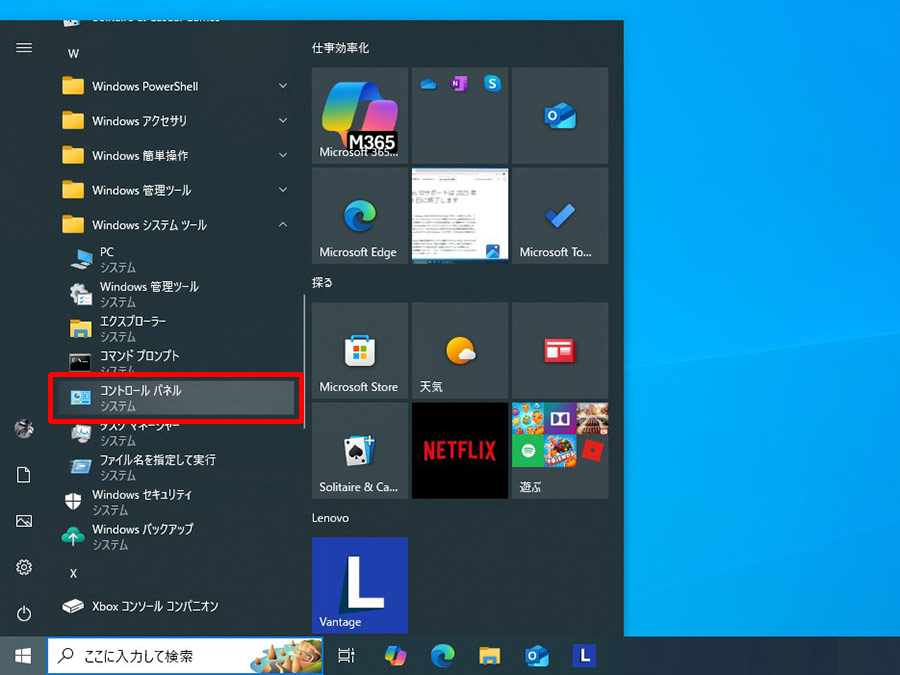Screen dimensions: 900x675
Task: Launch Xbox コンソール コンパニオン
Action: 174,606
